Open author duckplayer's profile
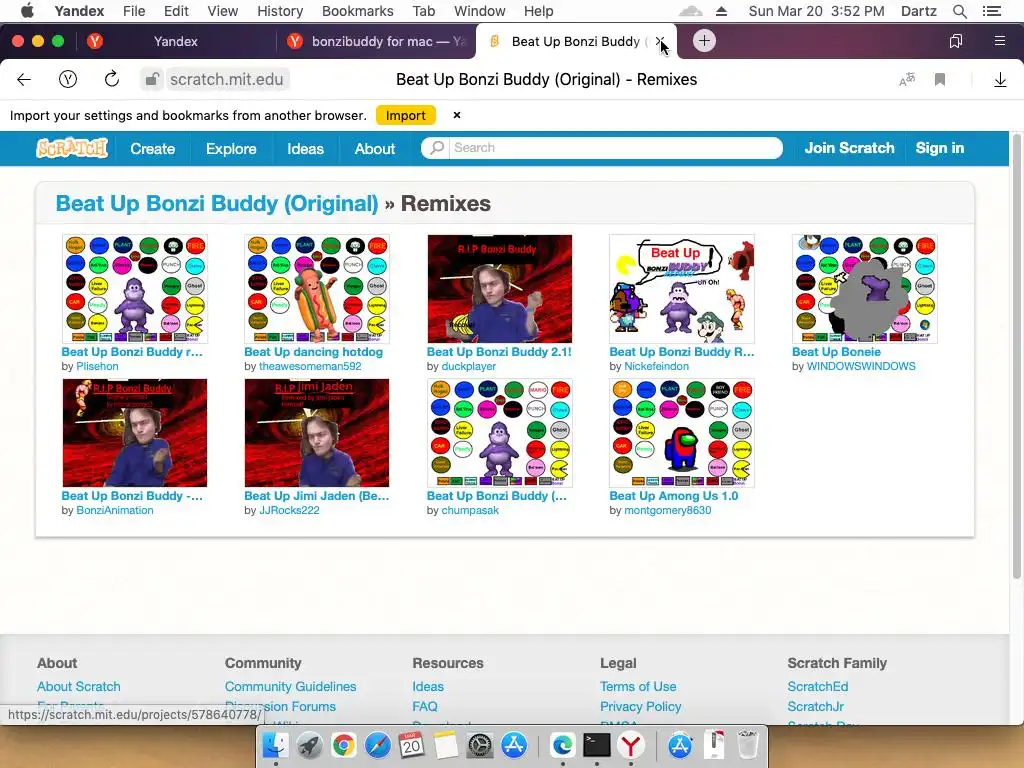This screenshot has height=768, width=1024. click(468, 366)
